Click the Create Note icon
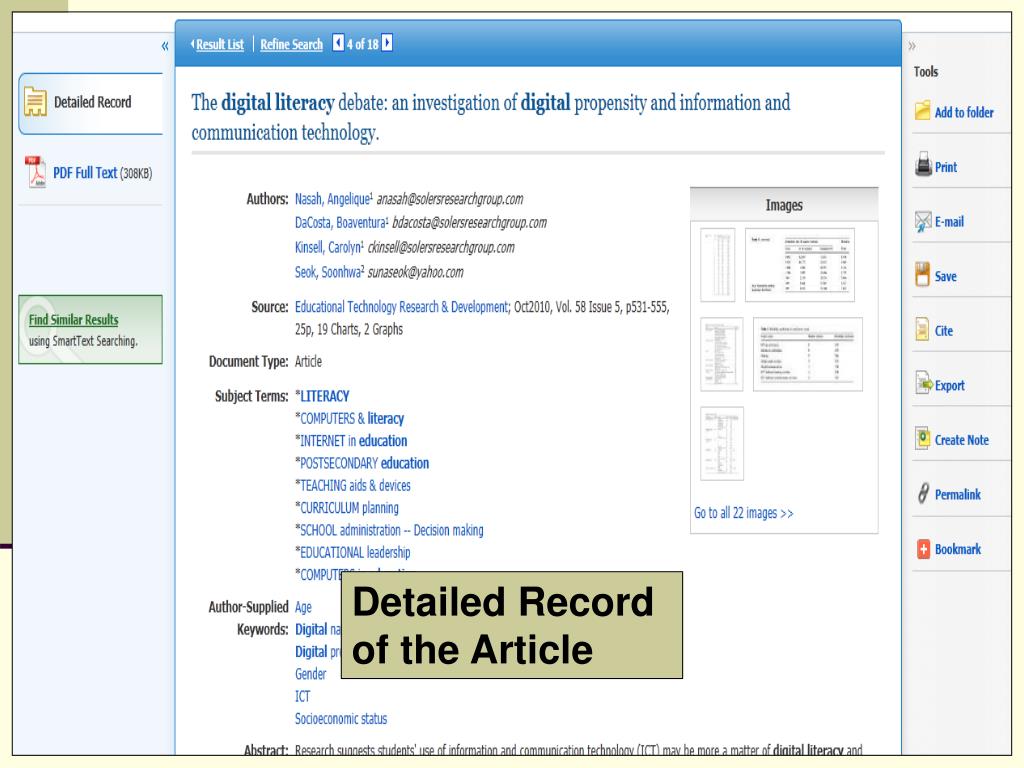1024x768 pixels. pyautogui.click(x=922, y=438)
